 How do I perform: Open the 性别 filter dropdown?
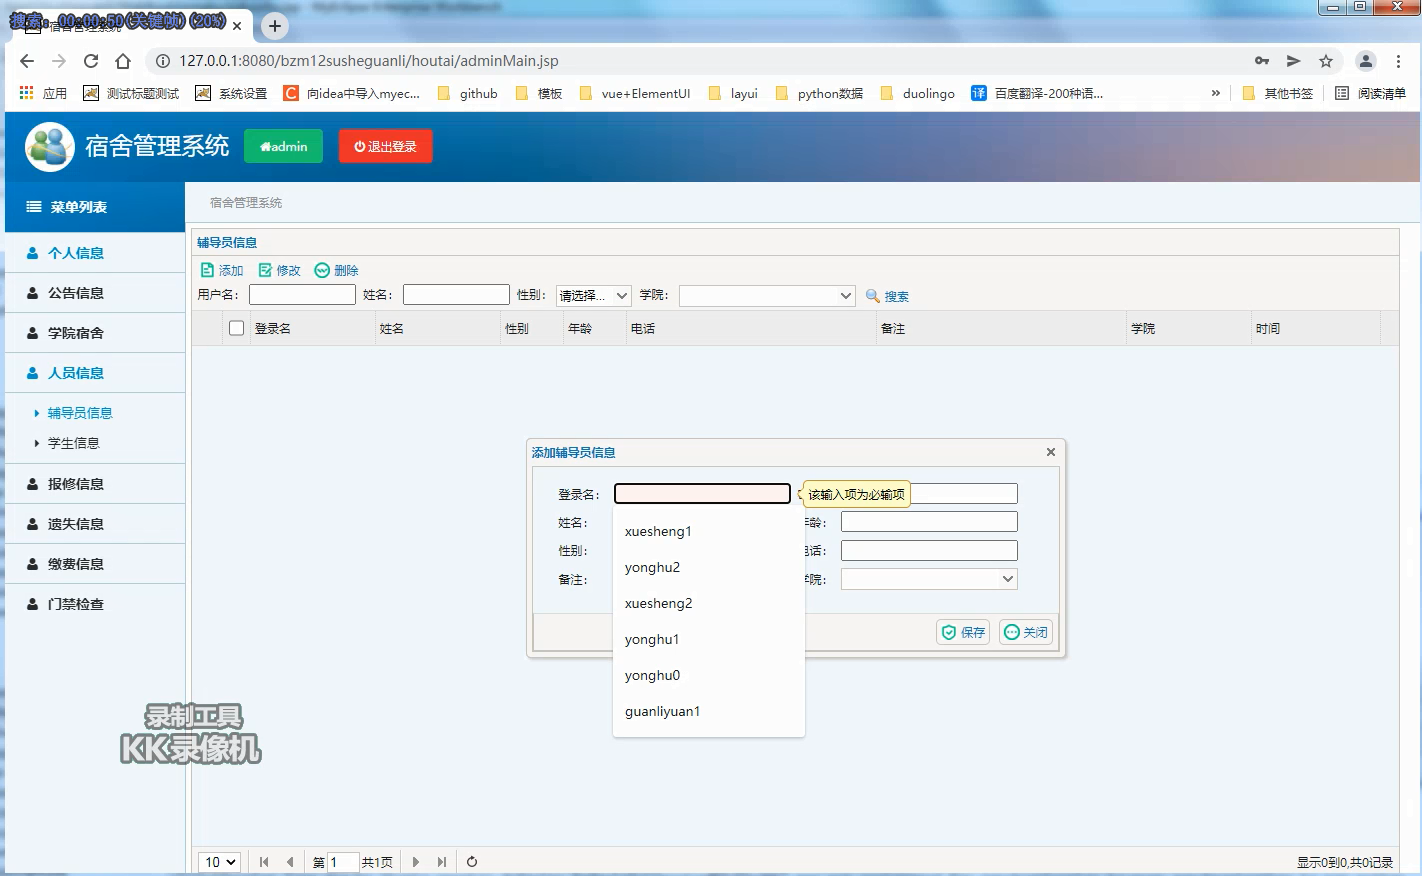(594, 296)
